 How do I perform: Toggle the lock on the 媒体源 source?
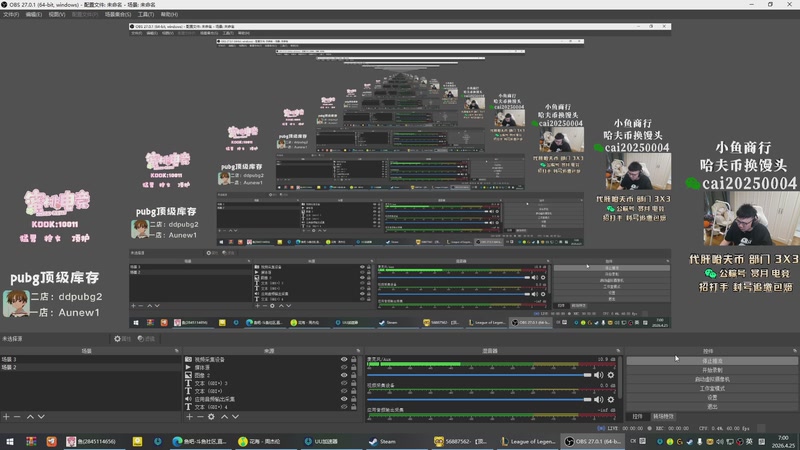tap(354, 367)
